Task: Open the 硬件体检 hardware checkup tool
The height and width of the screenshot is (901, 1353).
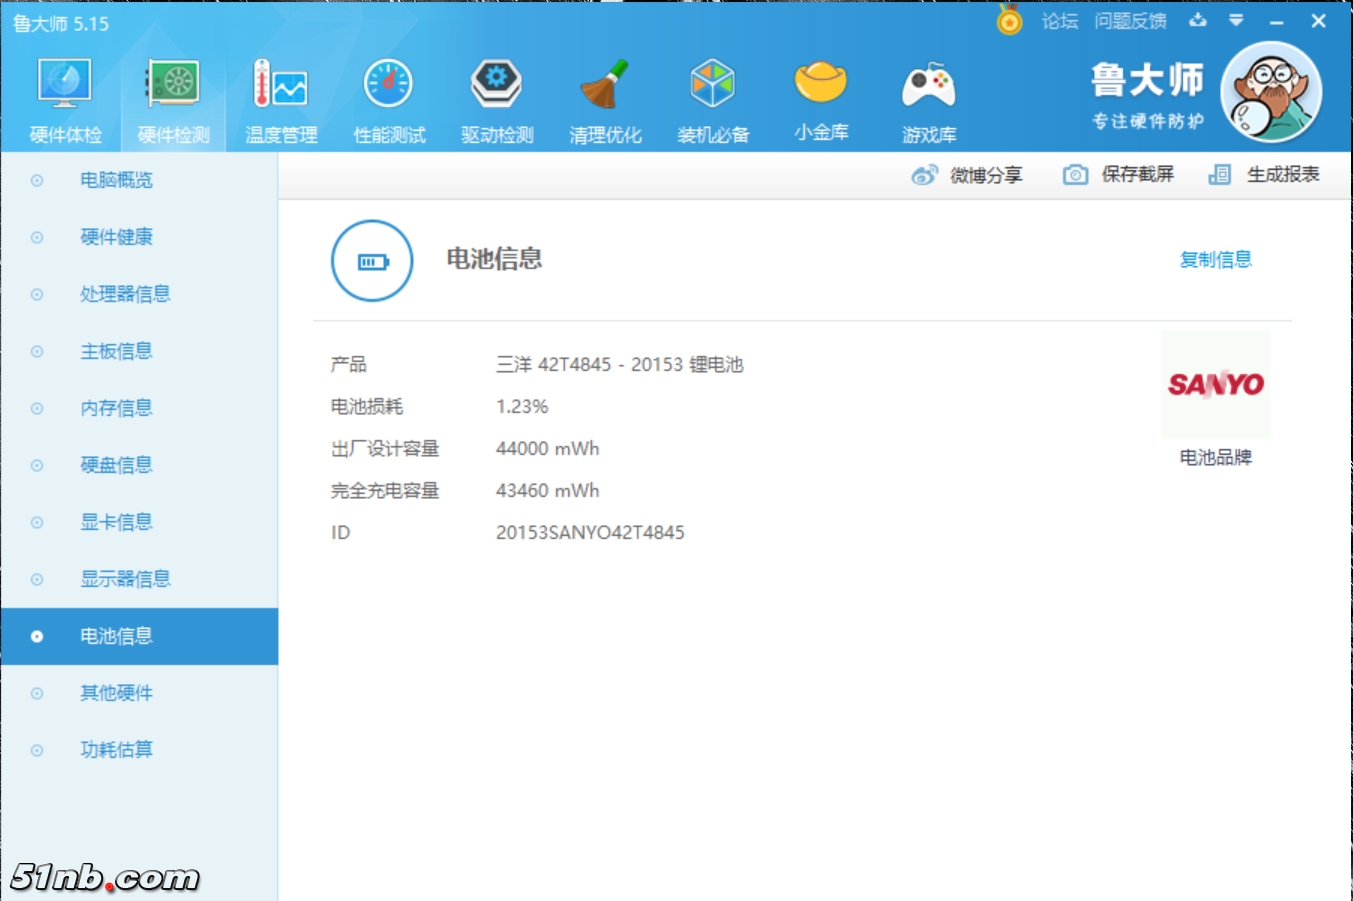Action: 64,95
